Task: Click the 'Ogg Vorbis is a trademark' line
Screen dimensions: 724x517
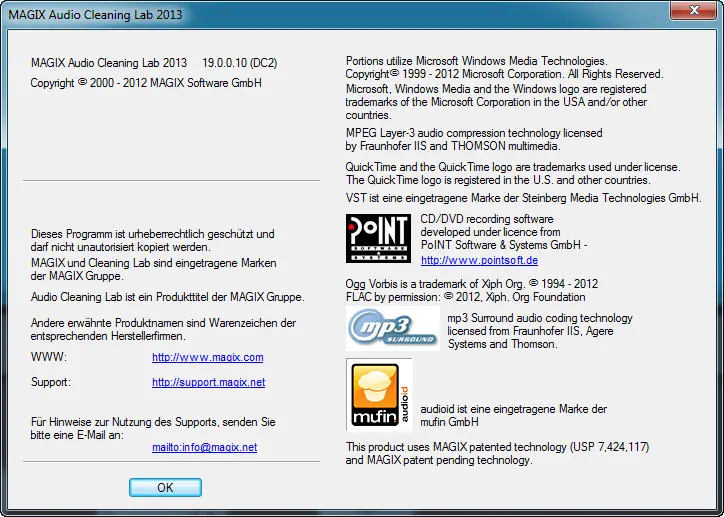Action: click(472, 283)
